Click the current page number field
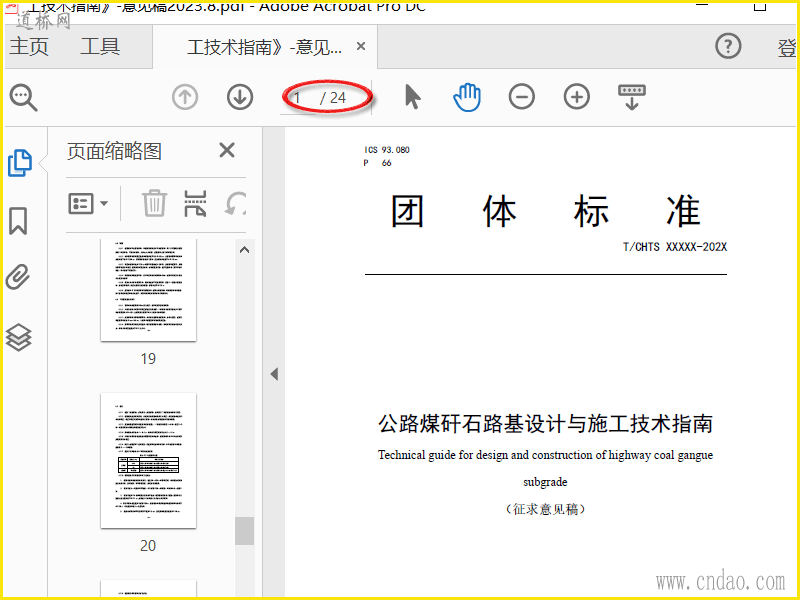Viewport: 800px width, 600px height. click(x=299, y=97)
